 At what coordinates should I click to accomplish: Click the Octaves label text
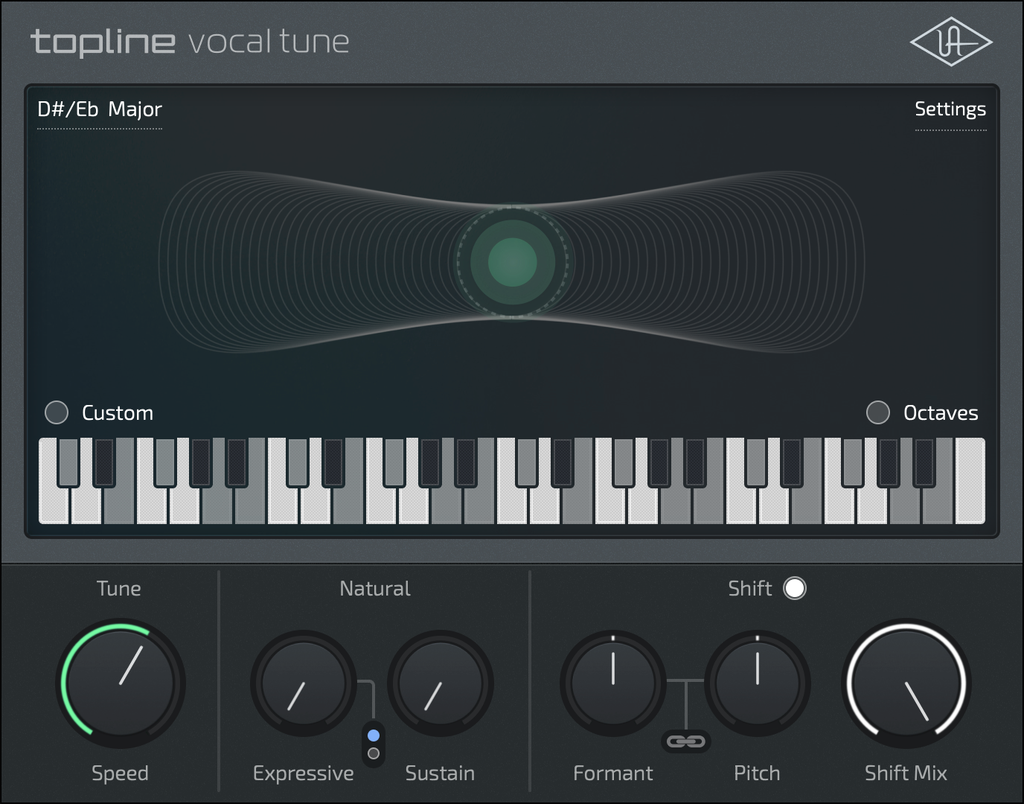[940, 413]
